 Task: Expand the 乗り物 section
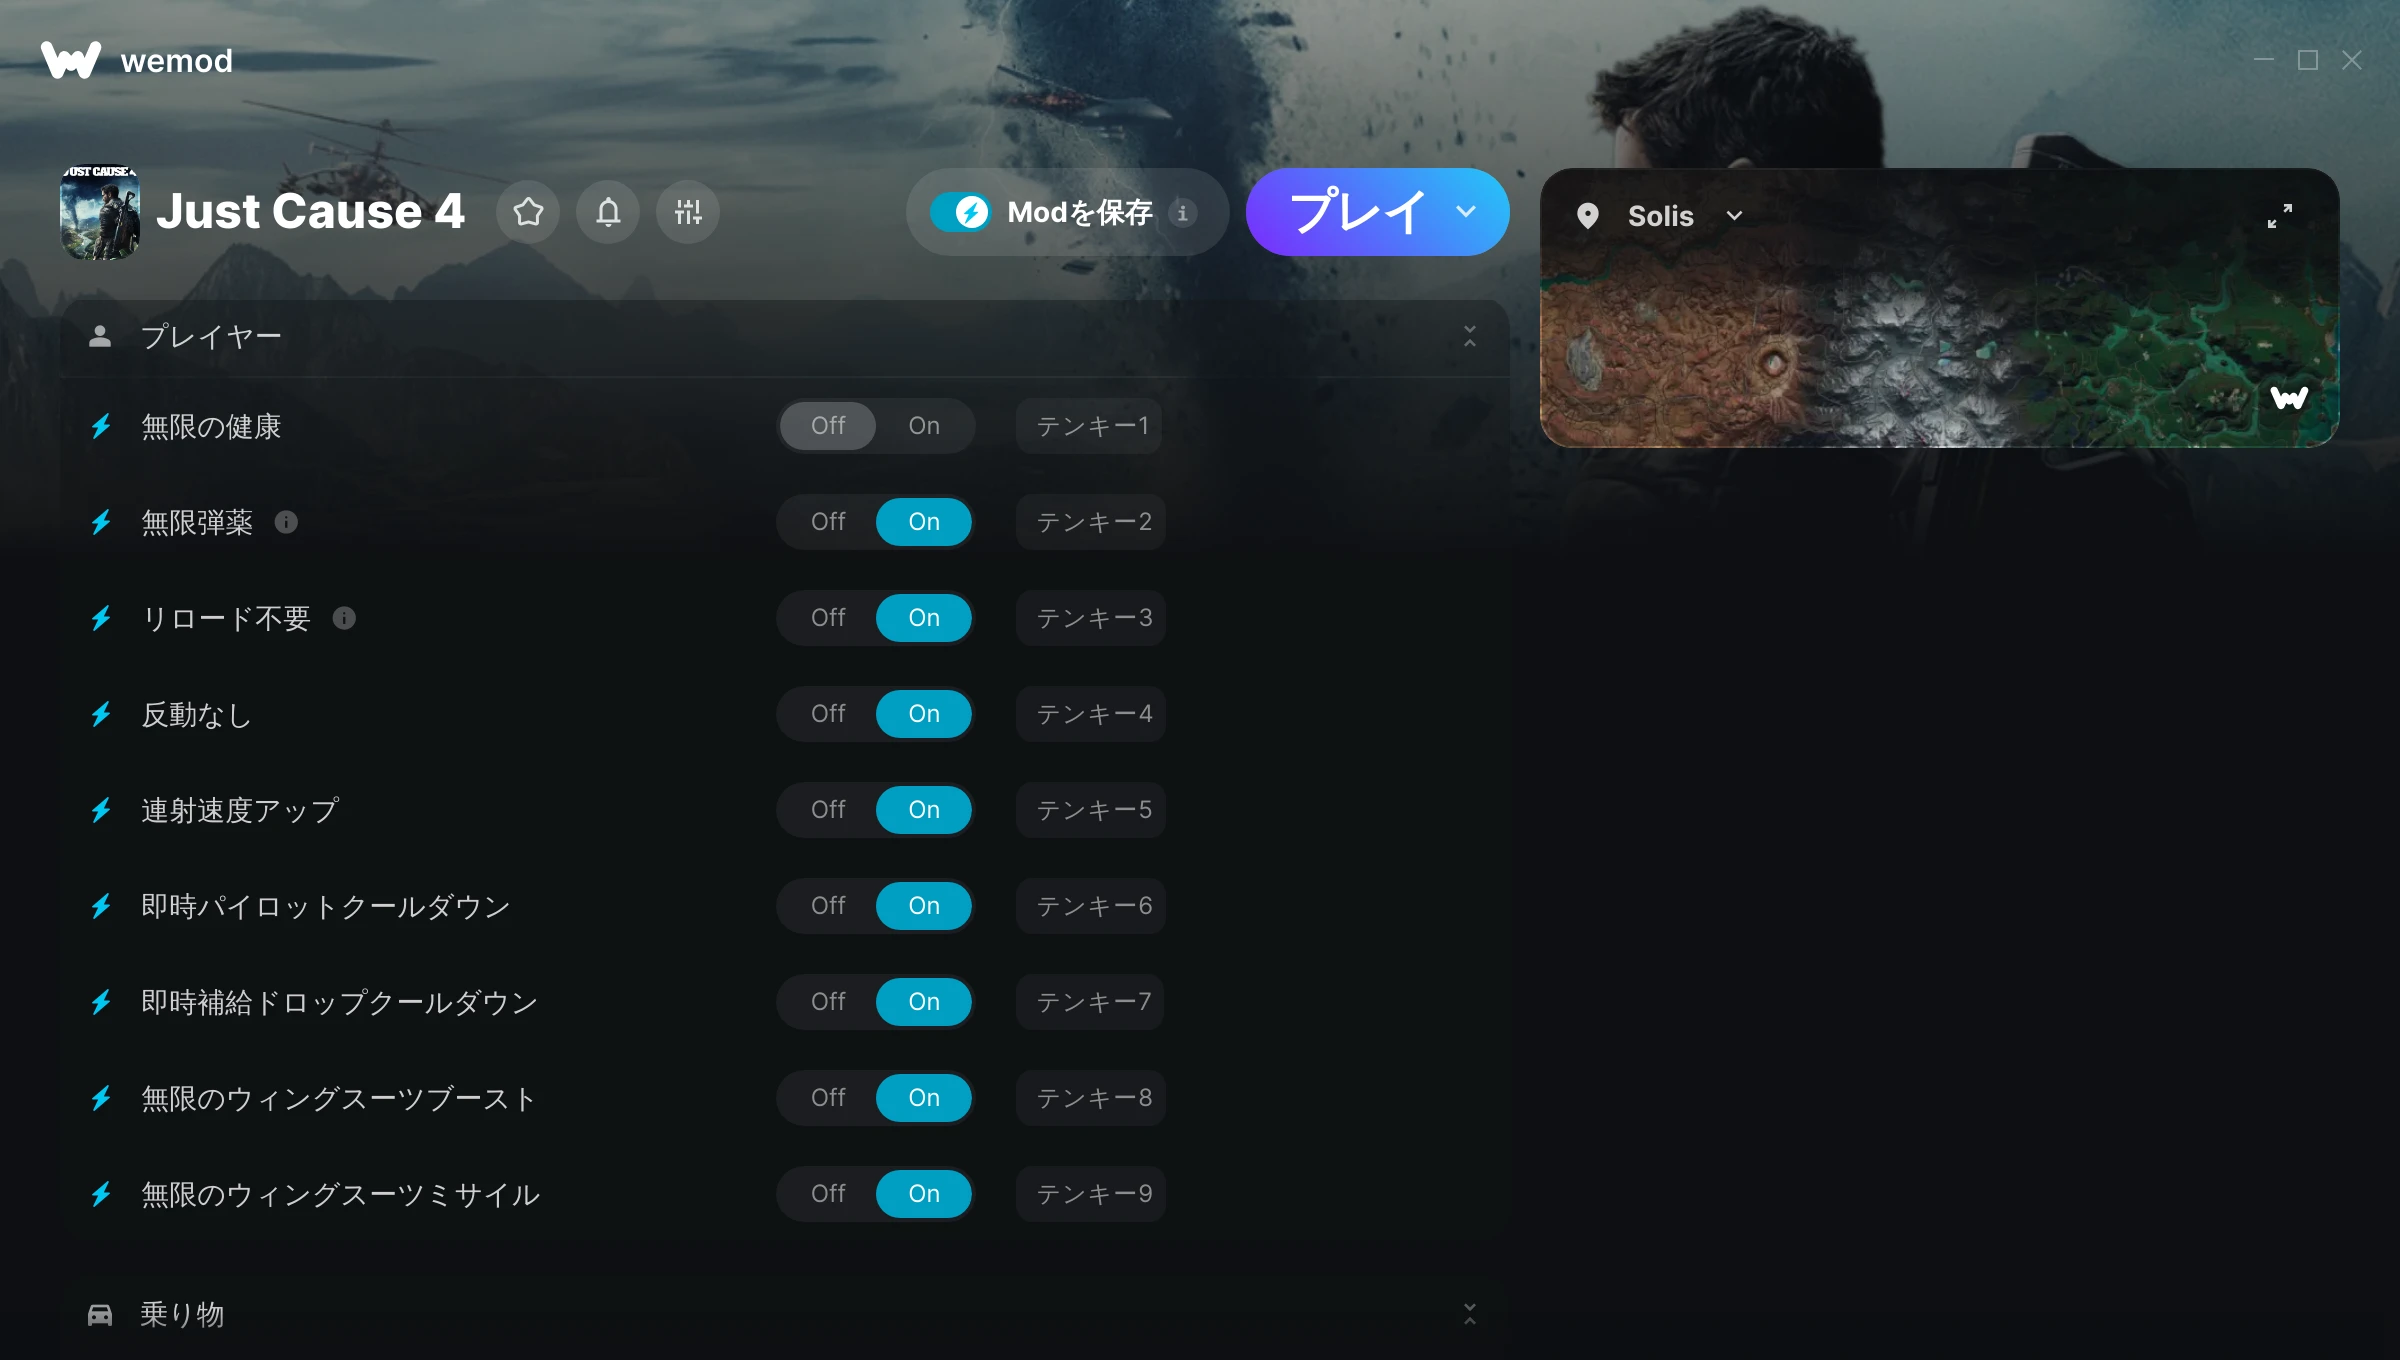(1470, 1314)
